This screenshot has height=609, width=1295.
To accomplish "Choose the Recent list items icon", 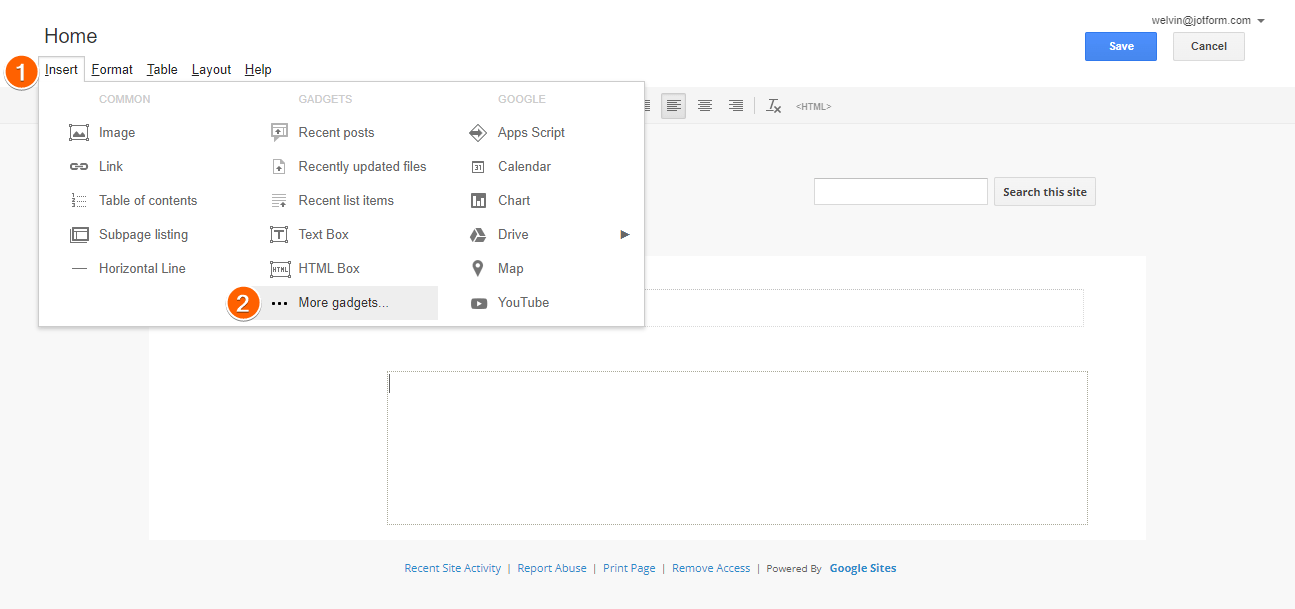I will 279,200.
